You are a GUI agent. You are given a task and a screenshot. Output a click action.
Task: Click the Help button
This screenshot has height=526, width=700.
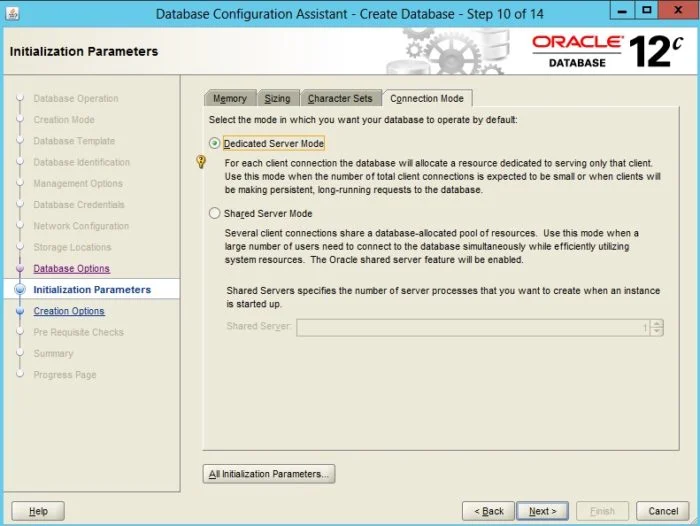pyautogui.click(x=38, y=511)
